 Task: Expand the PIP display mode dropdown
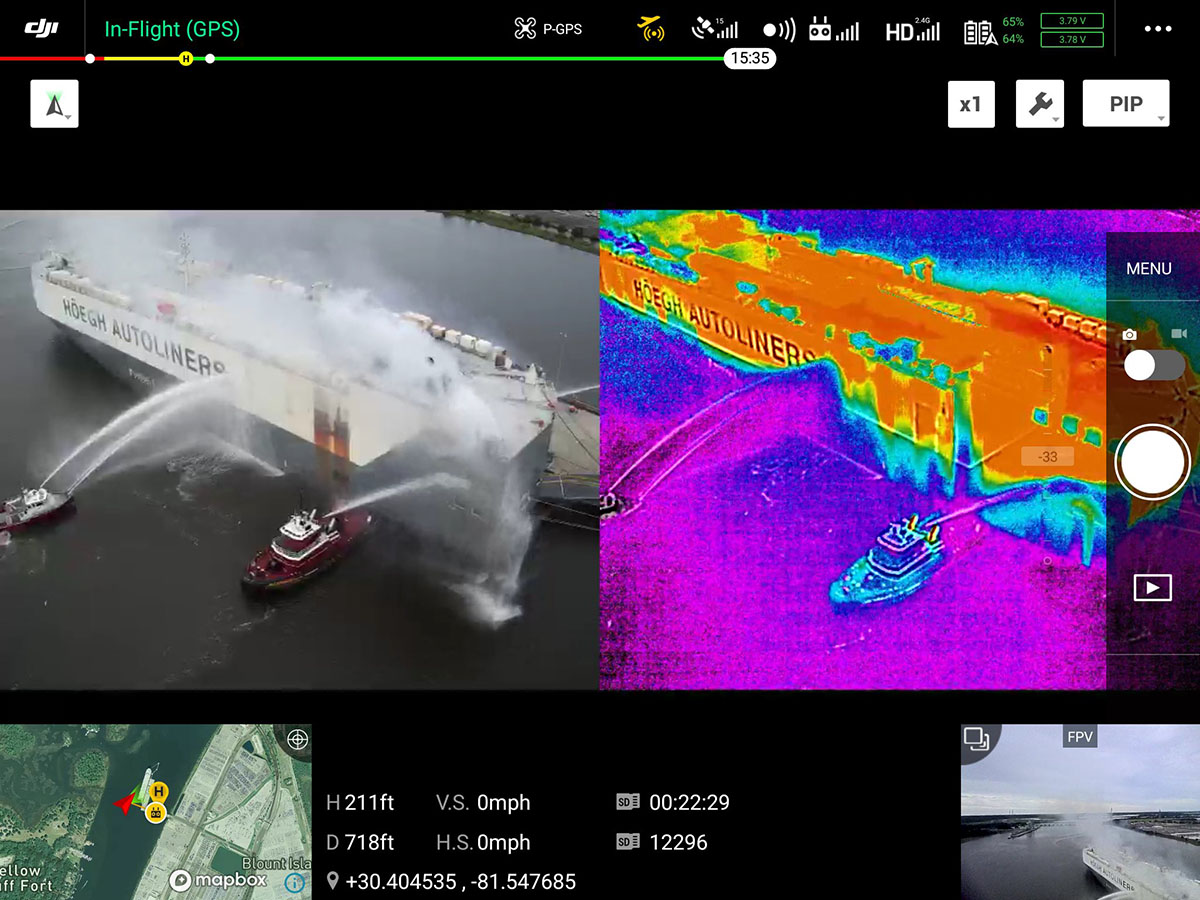click(x=1126, y=104)
